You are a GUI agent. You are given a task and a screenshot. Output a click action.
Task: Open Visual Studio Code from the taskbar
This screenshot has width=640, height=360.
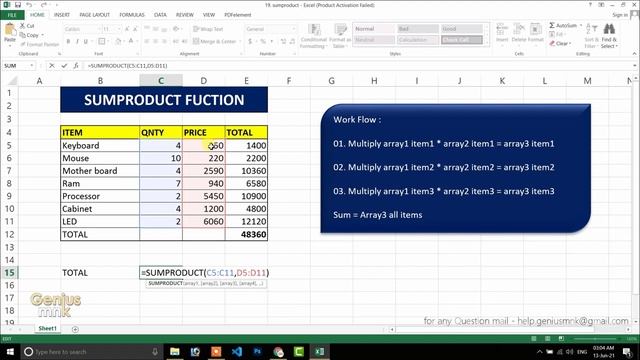[x=237, y=351]
